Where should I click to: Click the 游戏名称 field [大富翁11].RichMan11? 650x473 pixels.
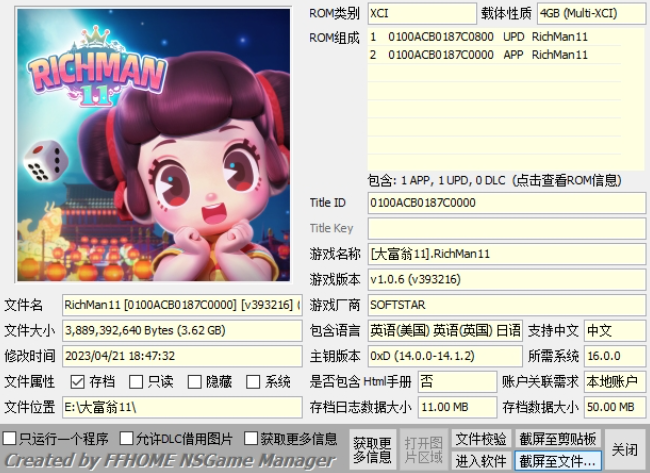(x=507, y=254)
